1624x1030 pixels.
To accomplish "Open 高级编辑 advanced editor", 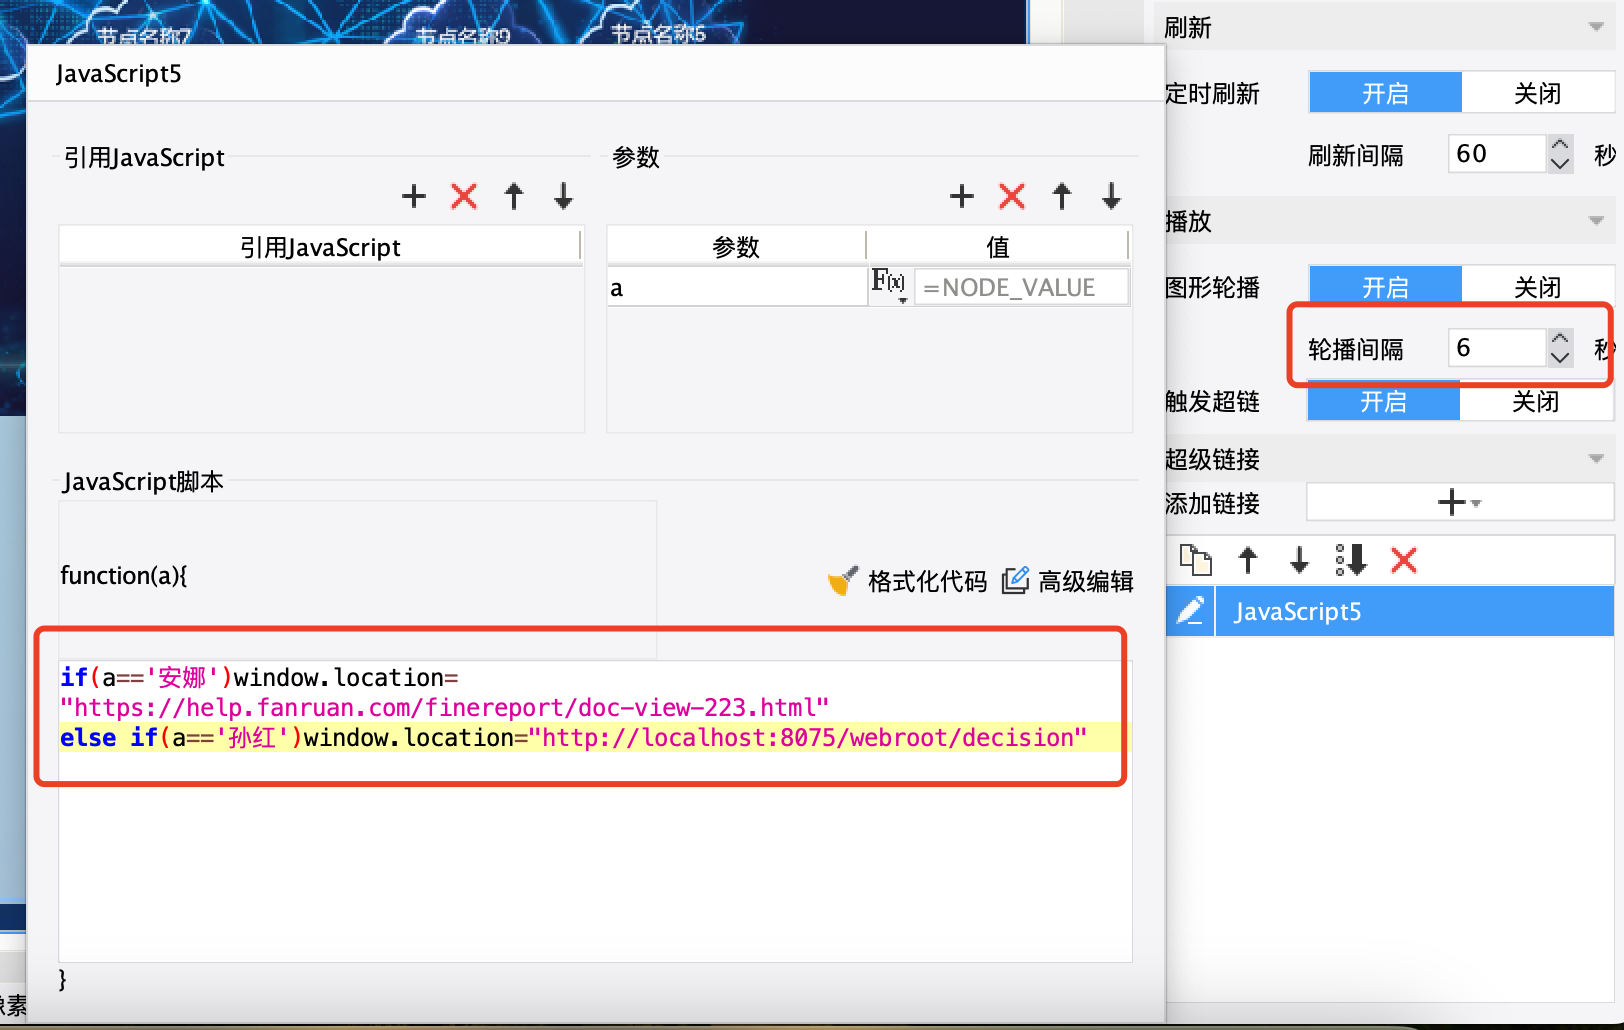I will pyautogui.click(x=1067, y=581).
